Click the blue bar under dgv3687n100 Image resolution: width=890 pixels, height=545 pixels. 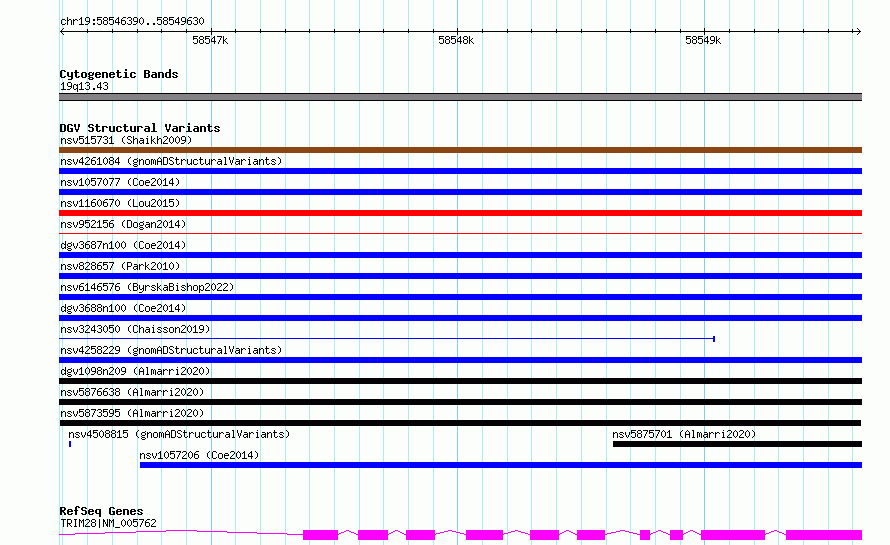(460, 255)
